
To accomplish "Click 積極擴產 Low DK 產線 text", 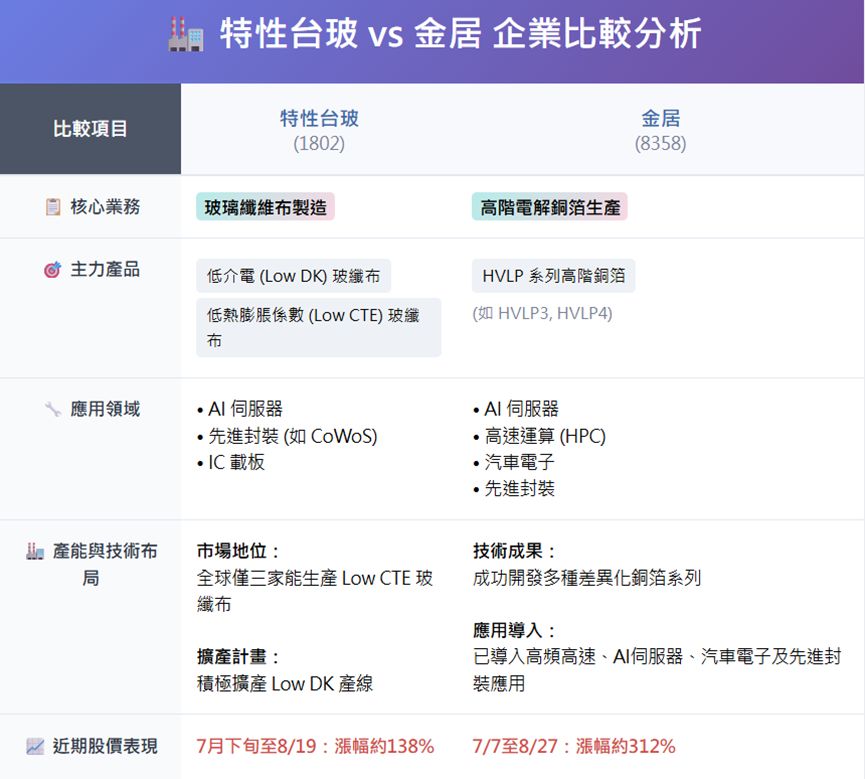I will pyautogui.click(x=285, y=684).
